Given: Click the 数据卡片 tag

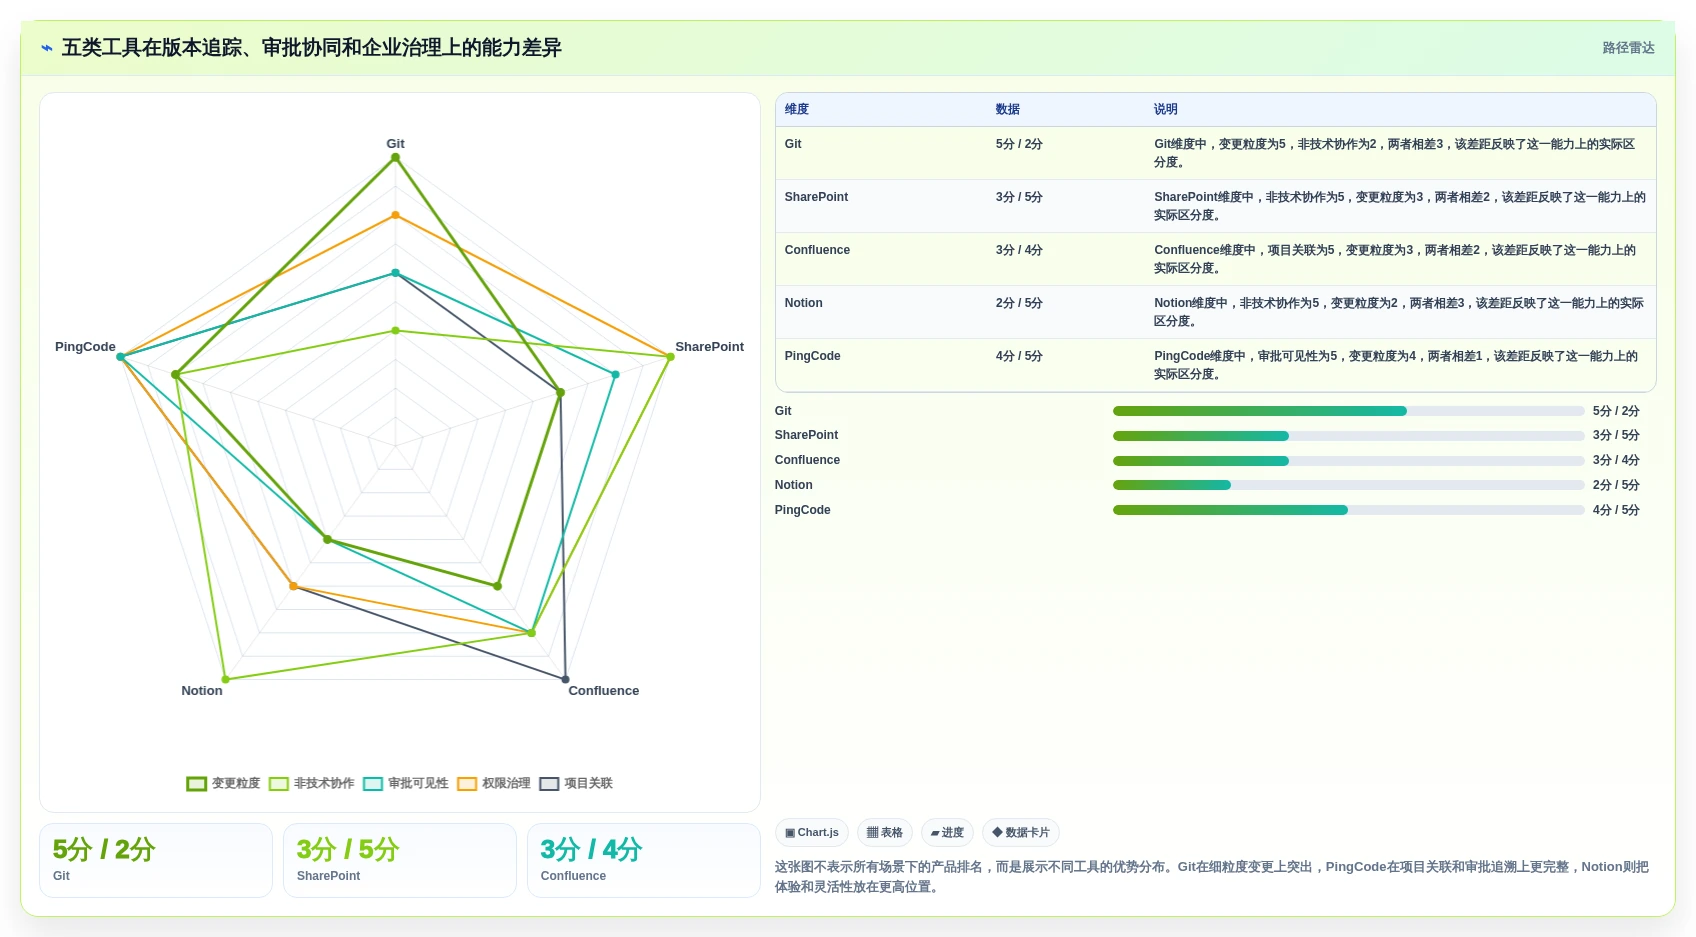Looking at the screenshot, I should (1021, 832).
